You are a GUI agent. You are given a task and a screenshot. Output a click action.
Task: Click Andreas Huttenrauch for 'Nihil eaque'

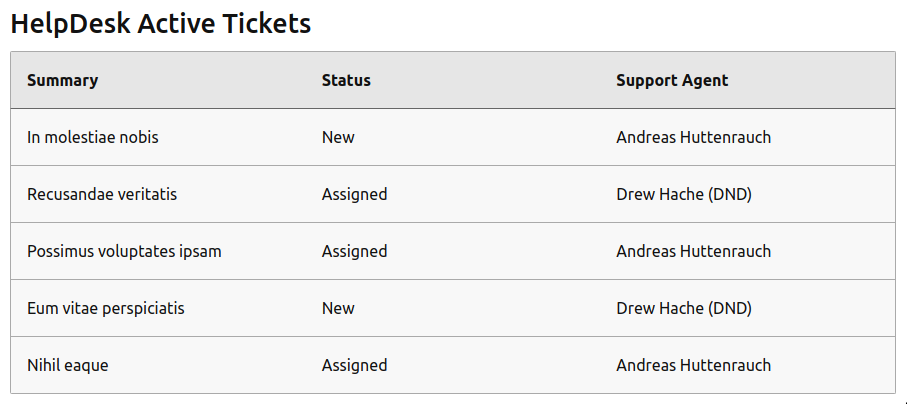click(x=694, y=365)
